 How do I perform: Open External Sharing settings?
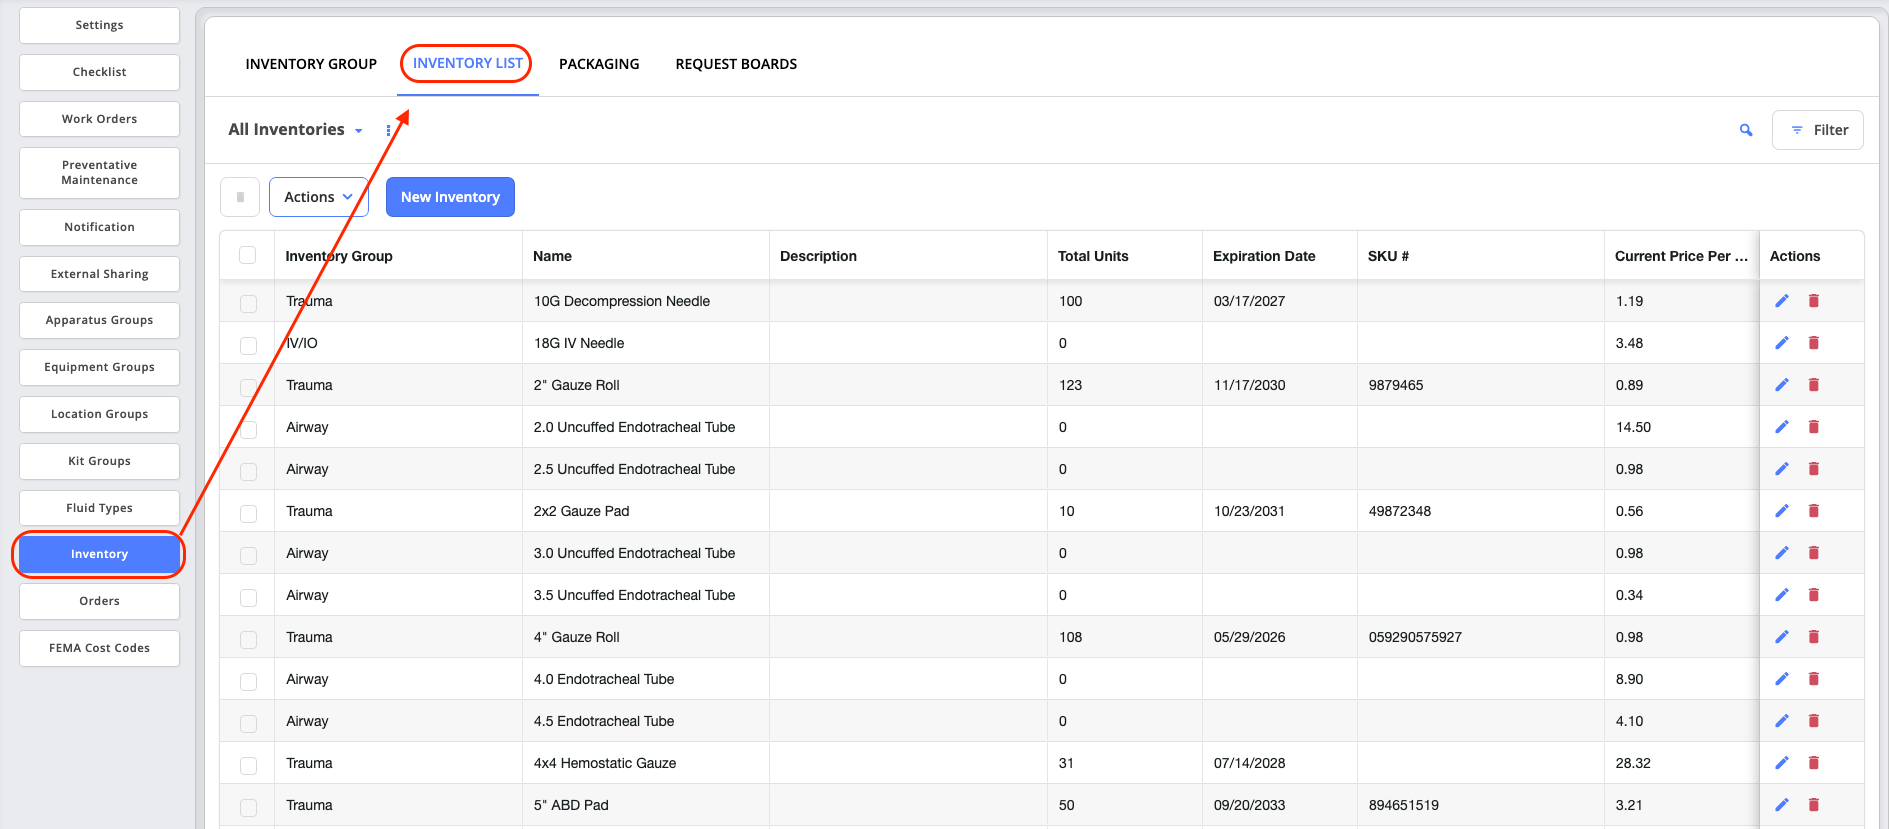tap(99, 274)
